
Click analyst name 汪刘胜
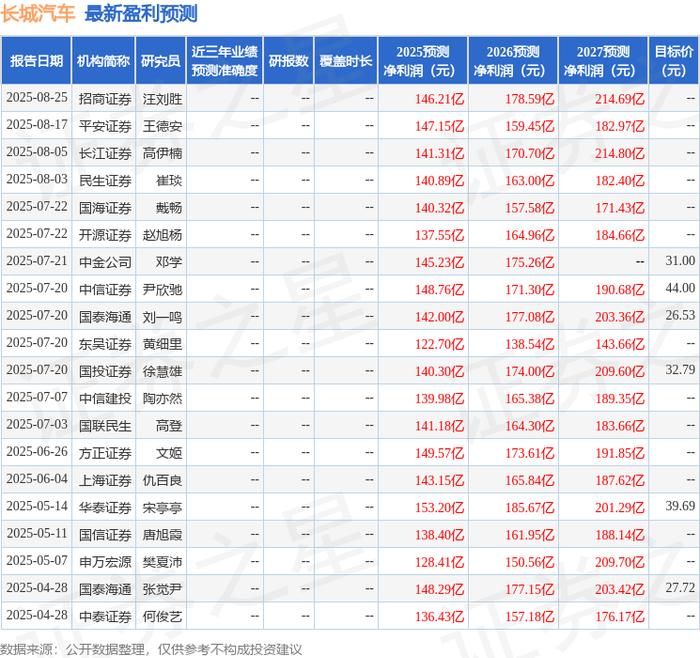pos(162,99)
